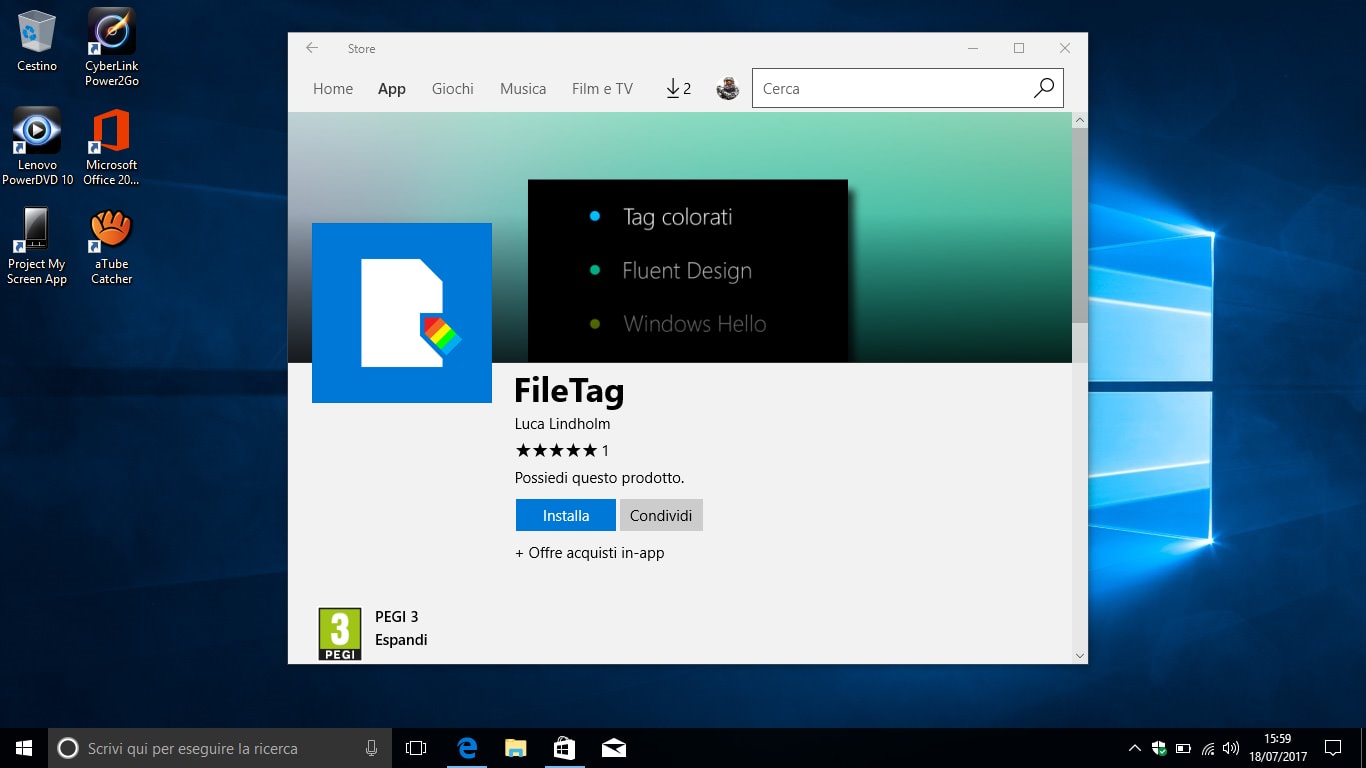Open the Cestino recycle bin icon

[x=37, y=41]
